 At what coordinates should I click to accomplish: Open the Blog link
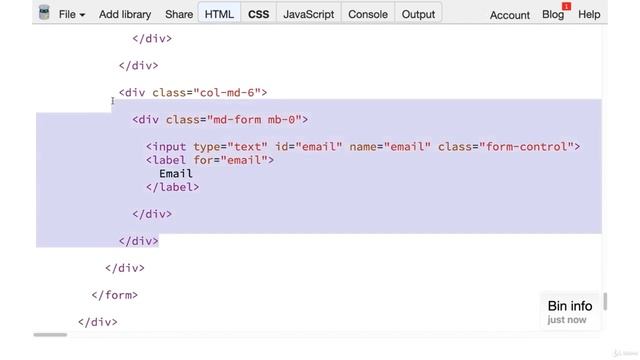pos(553,14)
